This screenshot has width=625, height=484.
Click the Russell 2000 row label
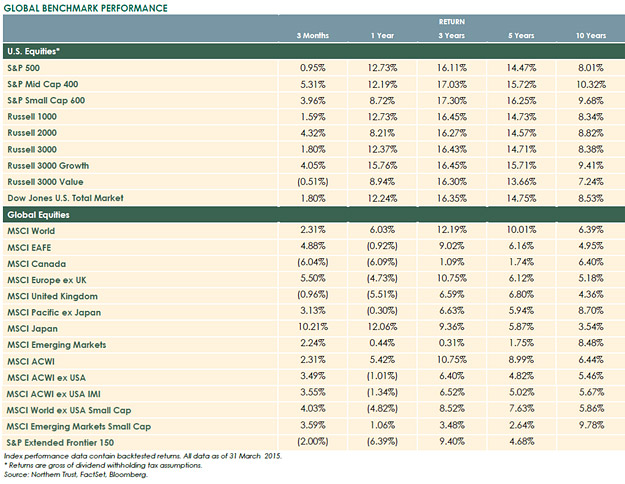coord(32,133)
